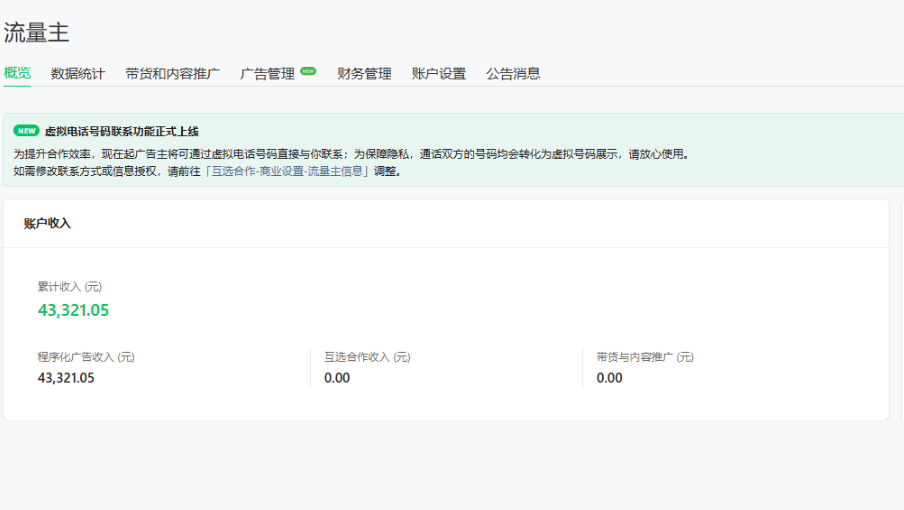Click the 账户收入 card header
Screen dimensions: 904x510
pos(48,223)
